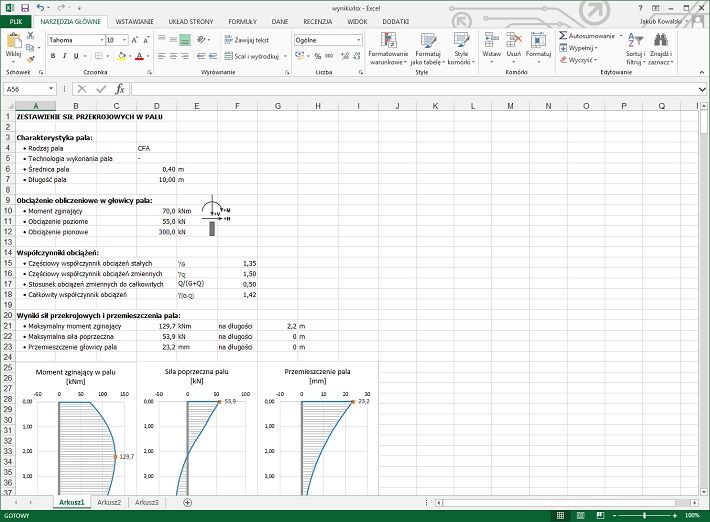Click the zoom slider handle
The image size is (710, 522).
[644, 515]
